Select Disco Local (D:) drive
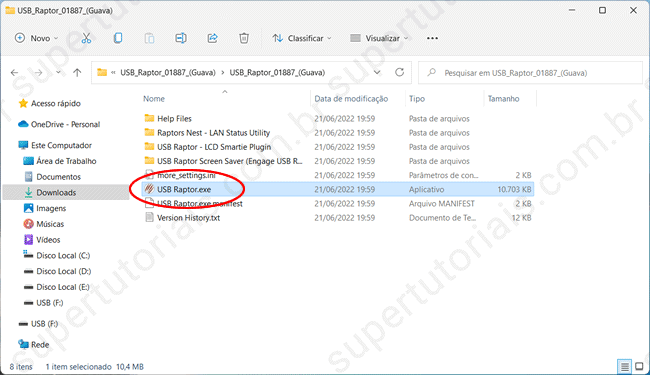650x375 pixels. pos(63,271)
